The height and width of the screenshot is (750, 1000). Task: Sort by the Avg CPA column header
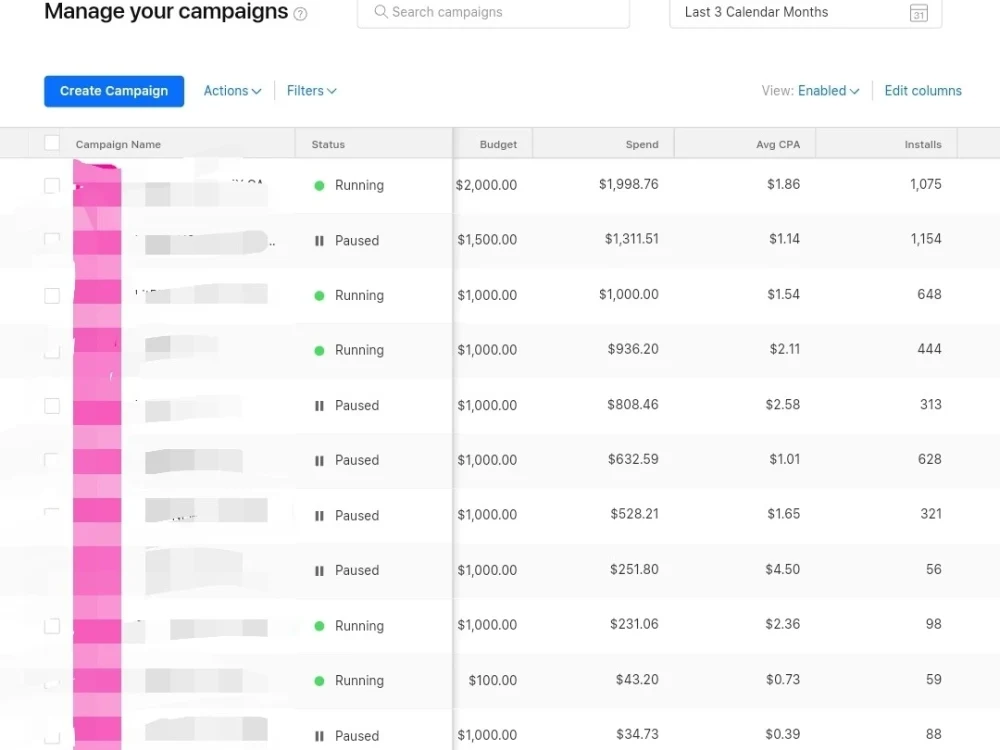tap(777, 144)
